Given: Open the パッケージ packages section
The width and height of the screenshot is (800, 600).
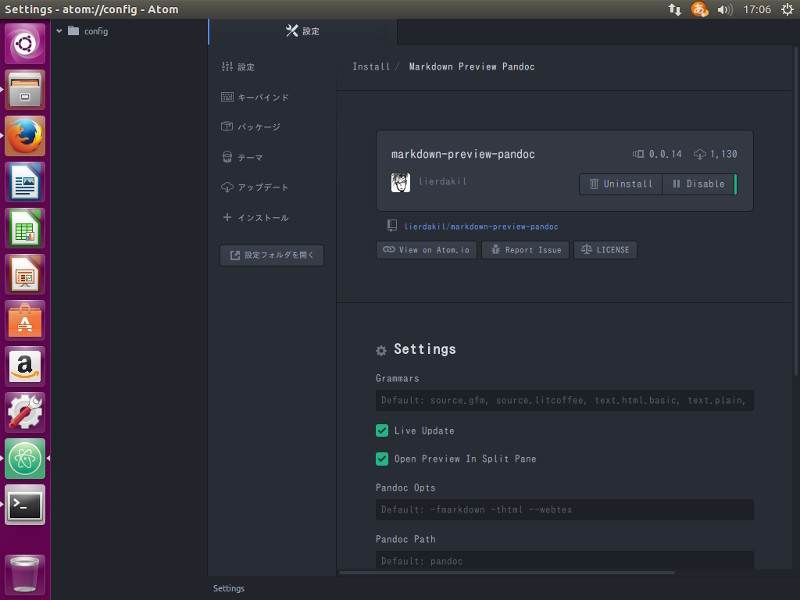Looking at the screenshot, I should [x=251, y=127].
